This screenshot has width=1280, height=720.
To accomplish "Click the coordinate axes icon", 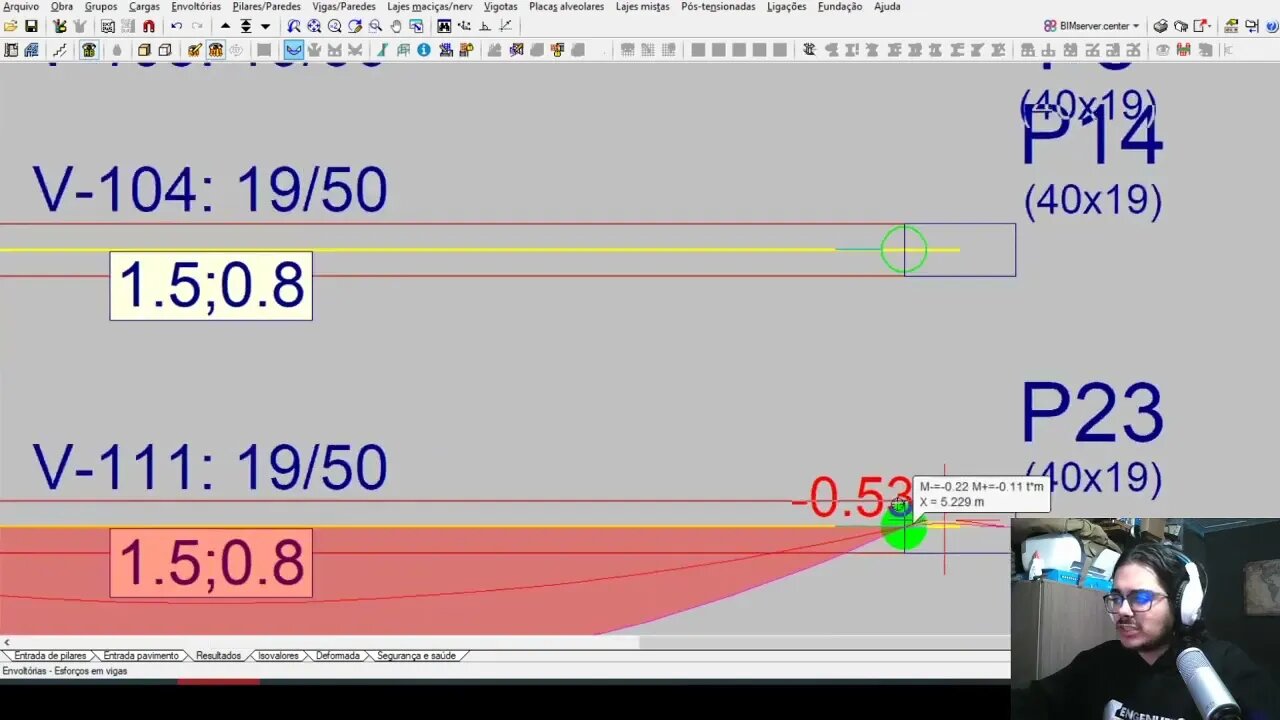I will click(x=505, y=26).
